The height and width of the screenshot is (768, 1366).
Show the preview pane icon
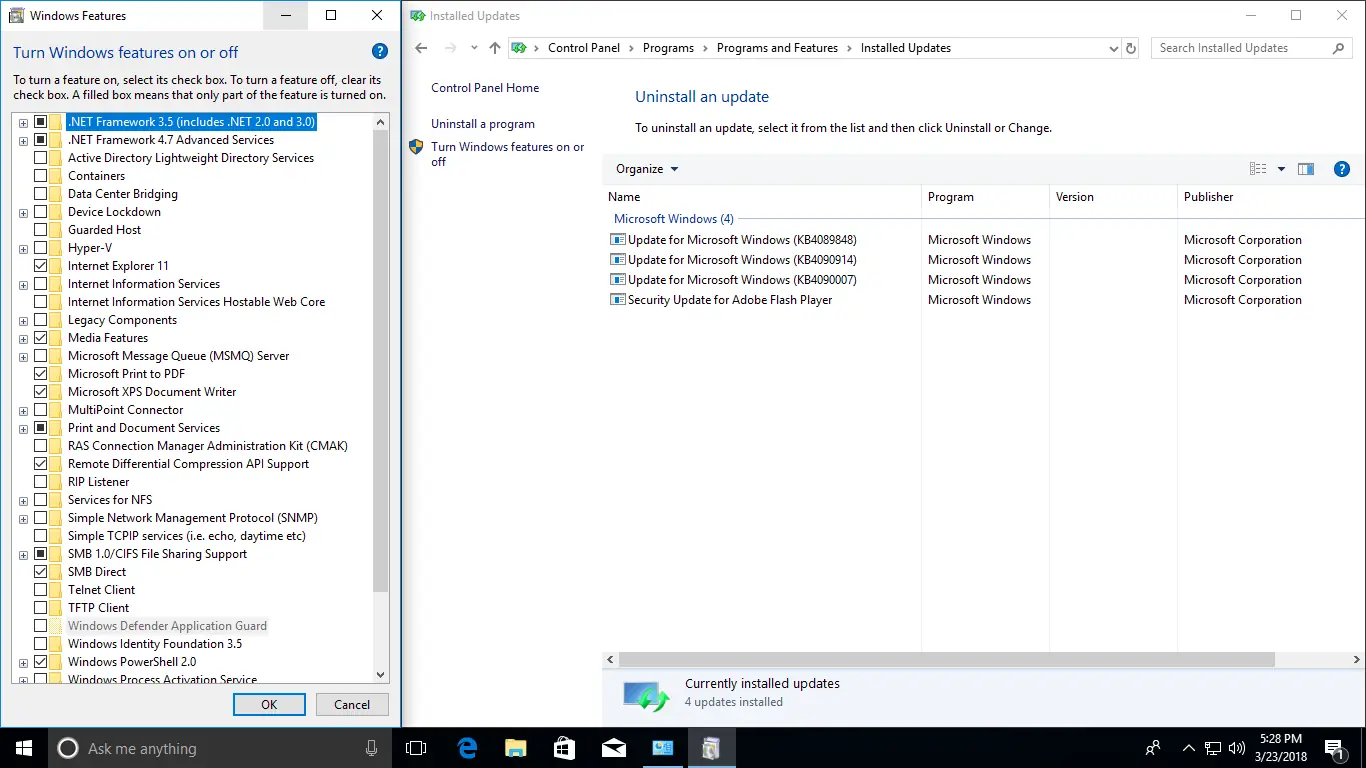pyautogui.click(x=1306, y=168)
